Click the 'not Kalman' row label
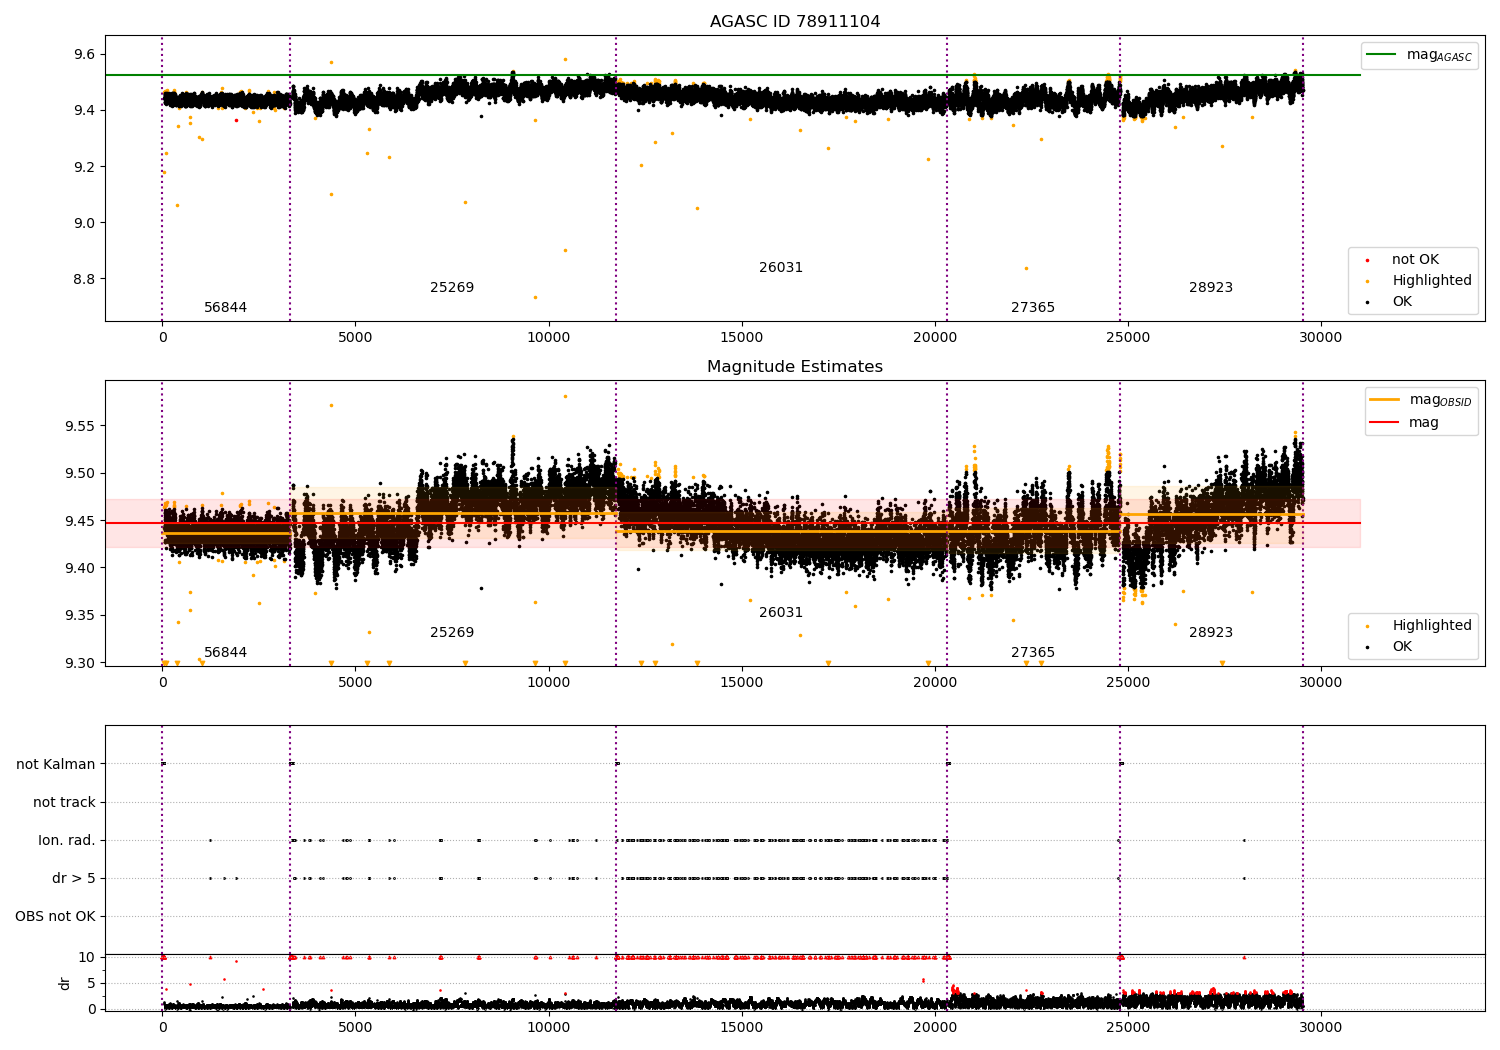The height and width of the screenshot is (1050, 1500). 56,764
